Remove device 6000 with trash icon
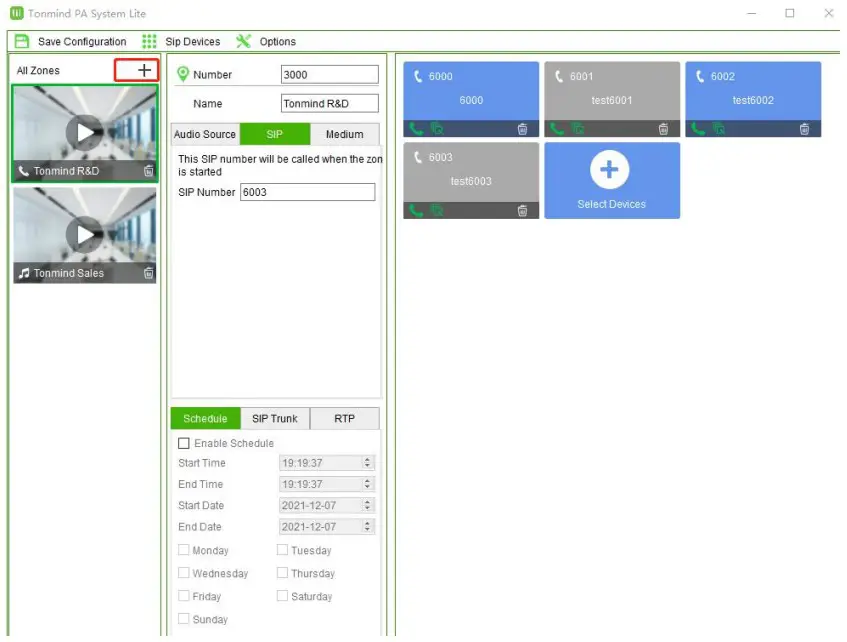This screenshot has height=642, width=847. click(522, 129)
